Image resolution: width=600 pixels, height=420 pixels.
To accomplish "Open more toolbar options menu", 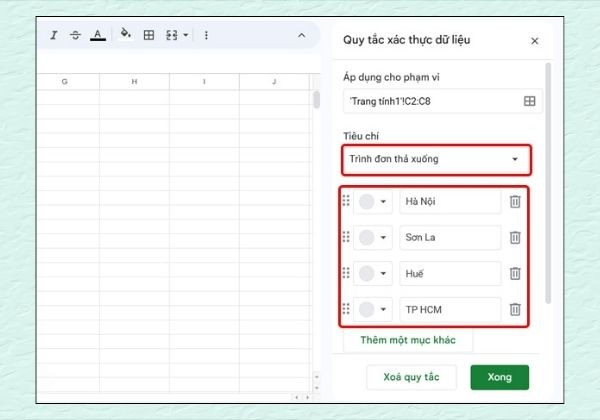I will [x=206, y=35].
